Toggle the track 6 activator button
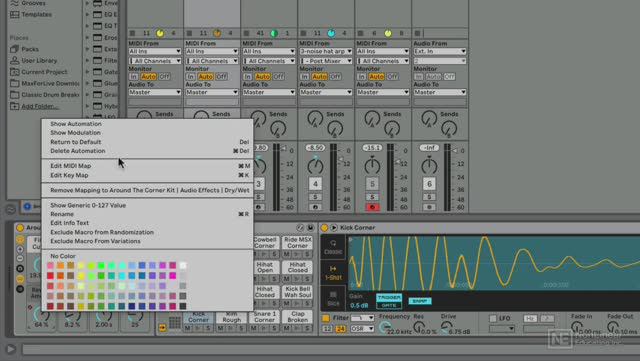Image resolution: width=640 pixels, height=361 pixels. [429, 184]
